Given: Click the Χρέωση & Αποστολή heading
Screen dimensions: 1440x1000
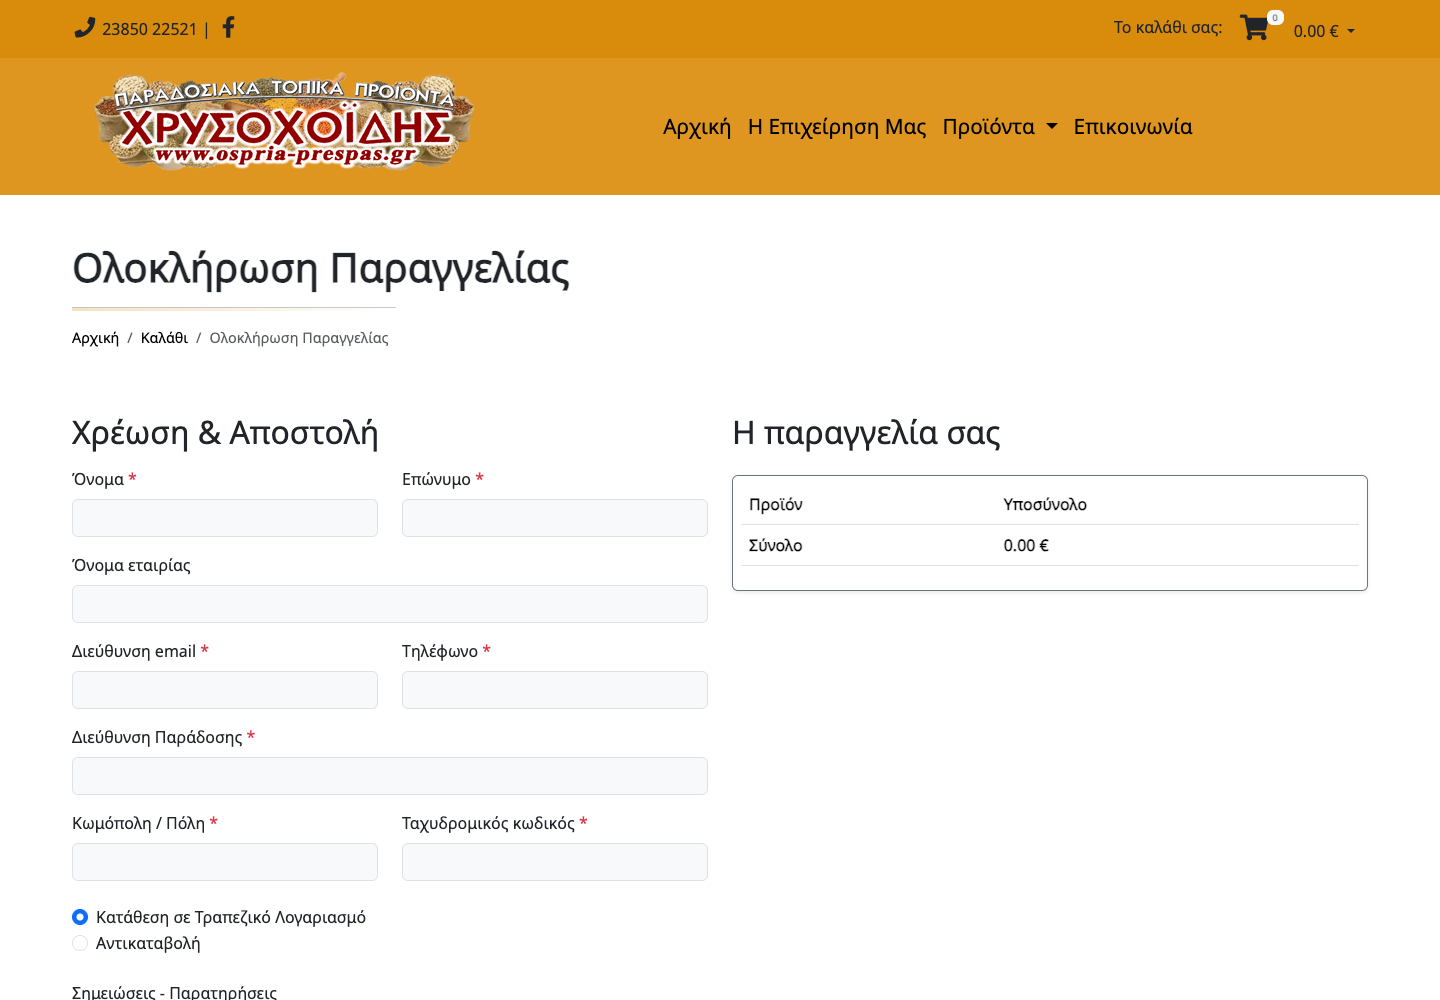Looking at the screenshot, I should (225, 433).
